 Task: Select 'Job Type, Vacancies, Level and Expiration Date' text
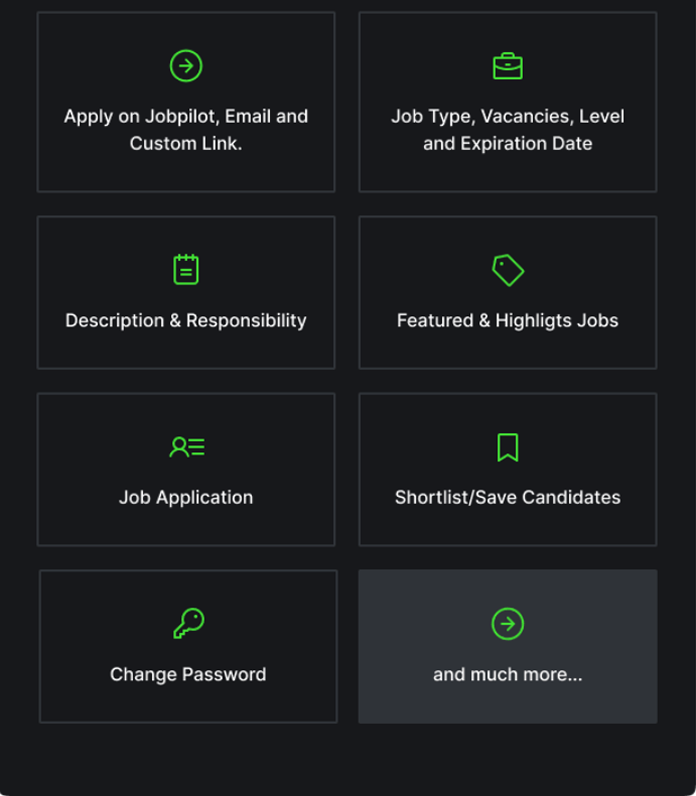click(508, 130)
